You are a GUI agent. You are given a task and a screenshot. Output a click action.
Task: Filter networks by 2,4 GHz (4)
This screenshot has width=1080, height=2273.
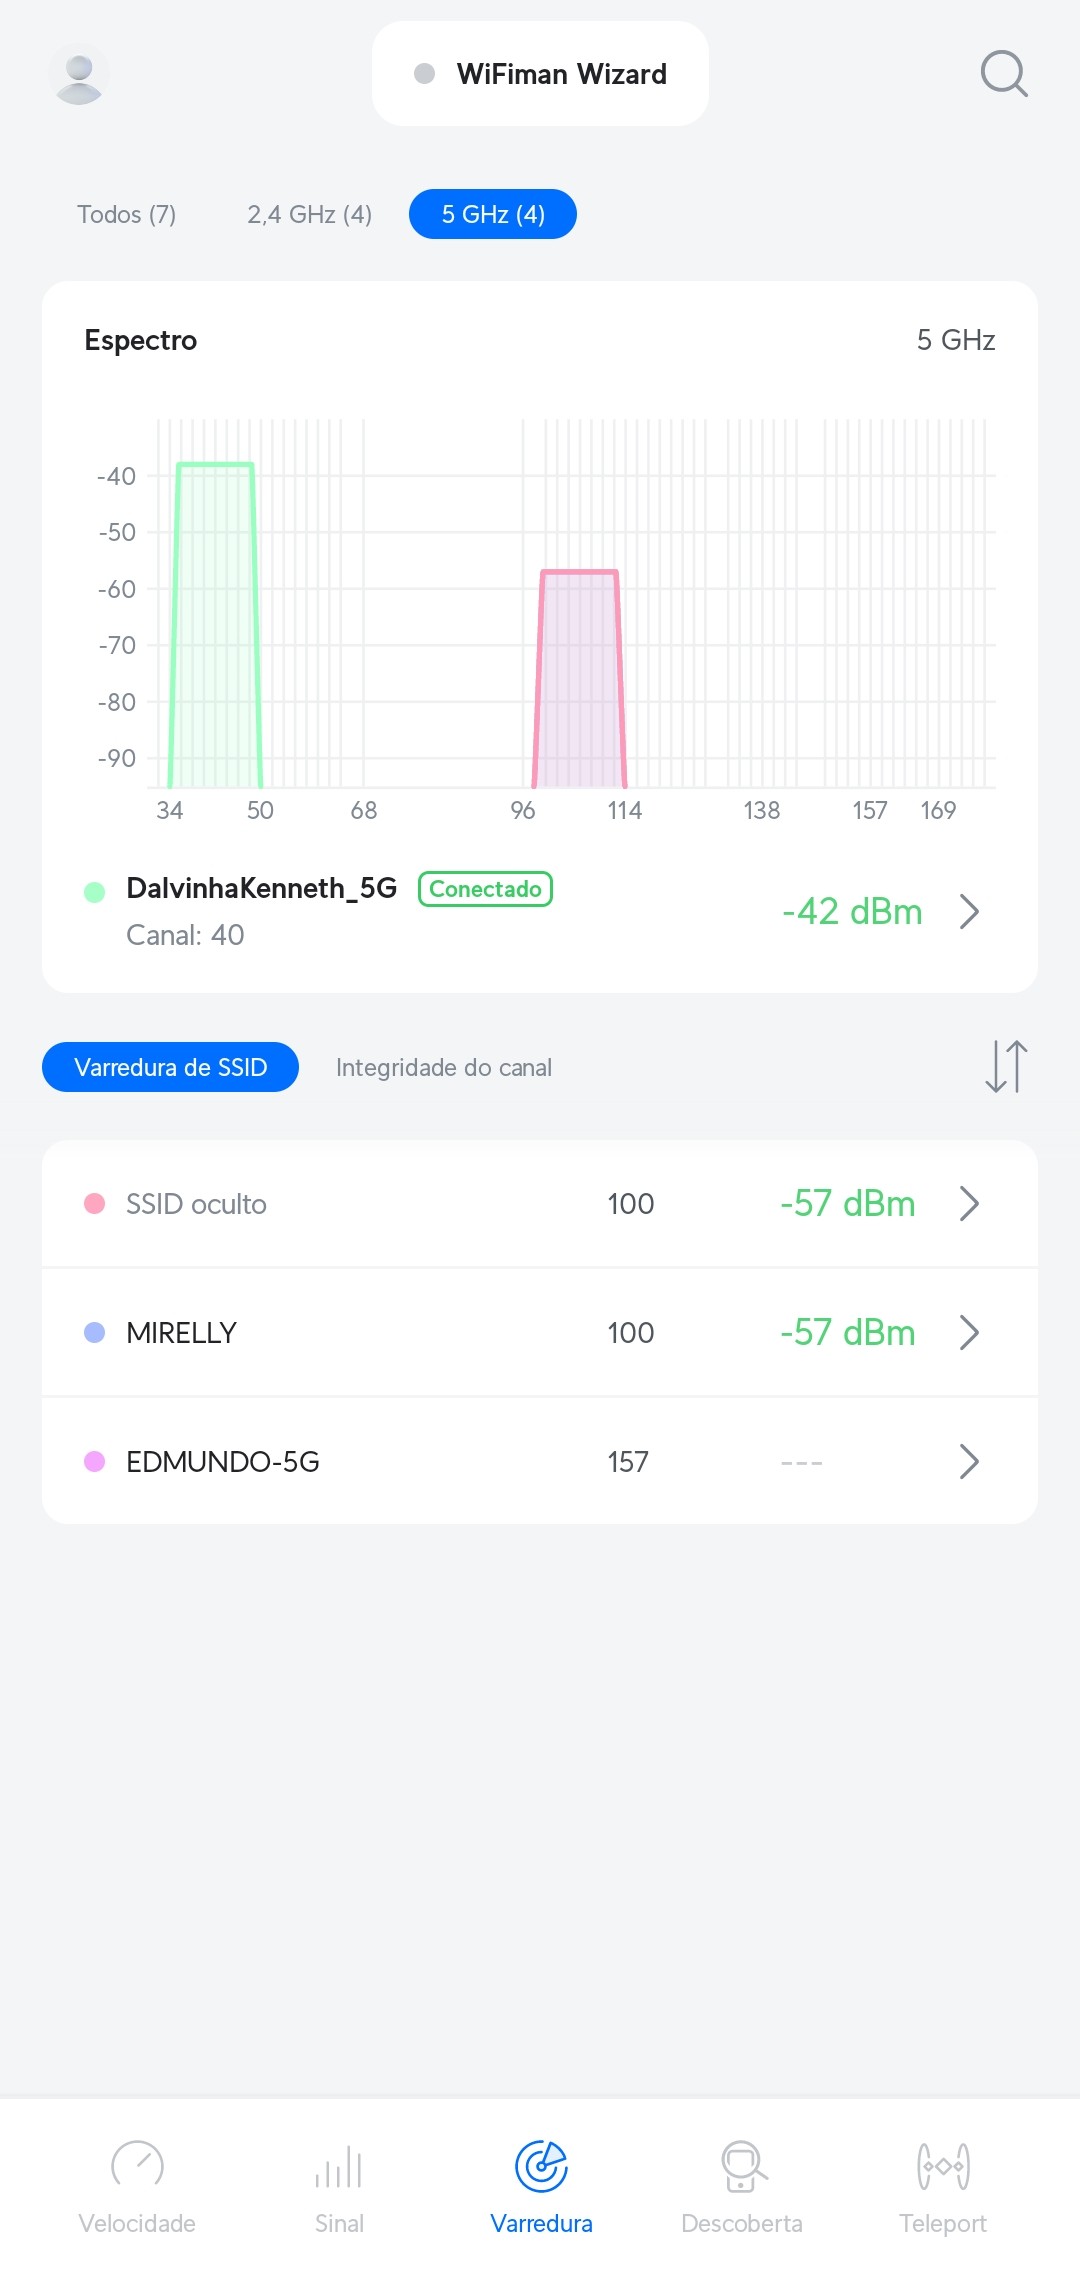tap(310, 214)
